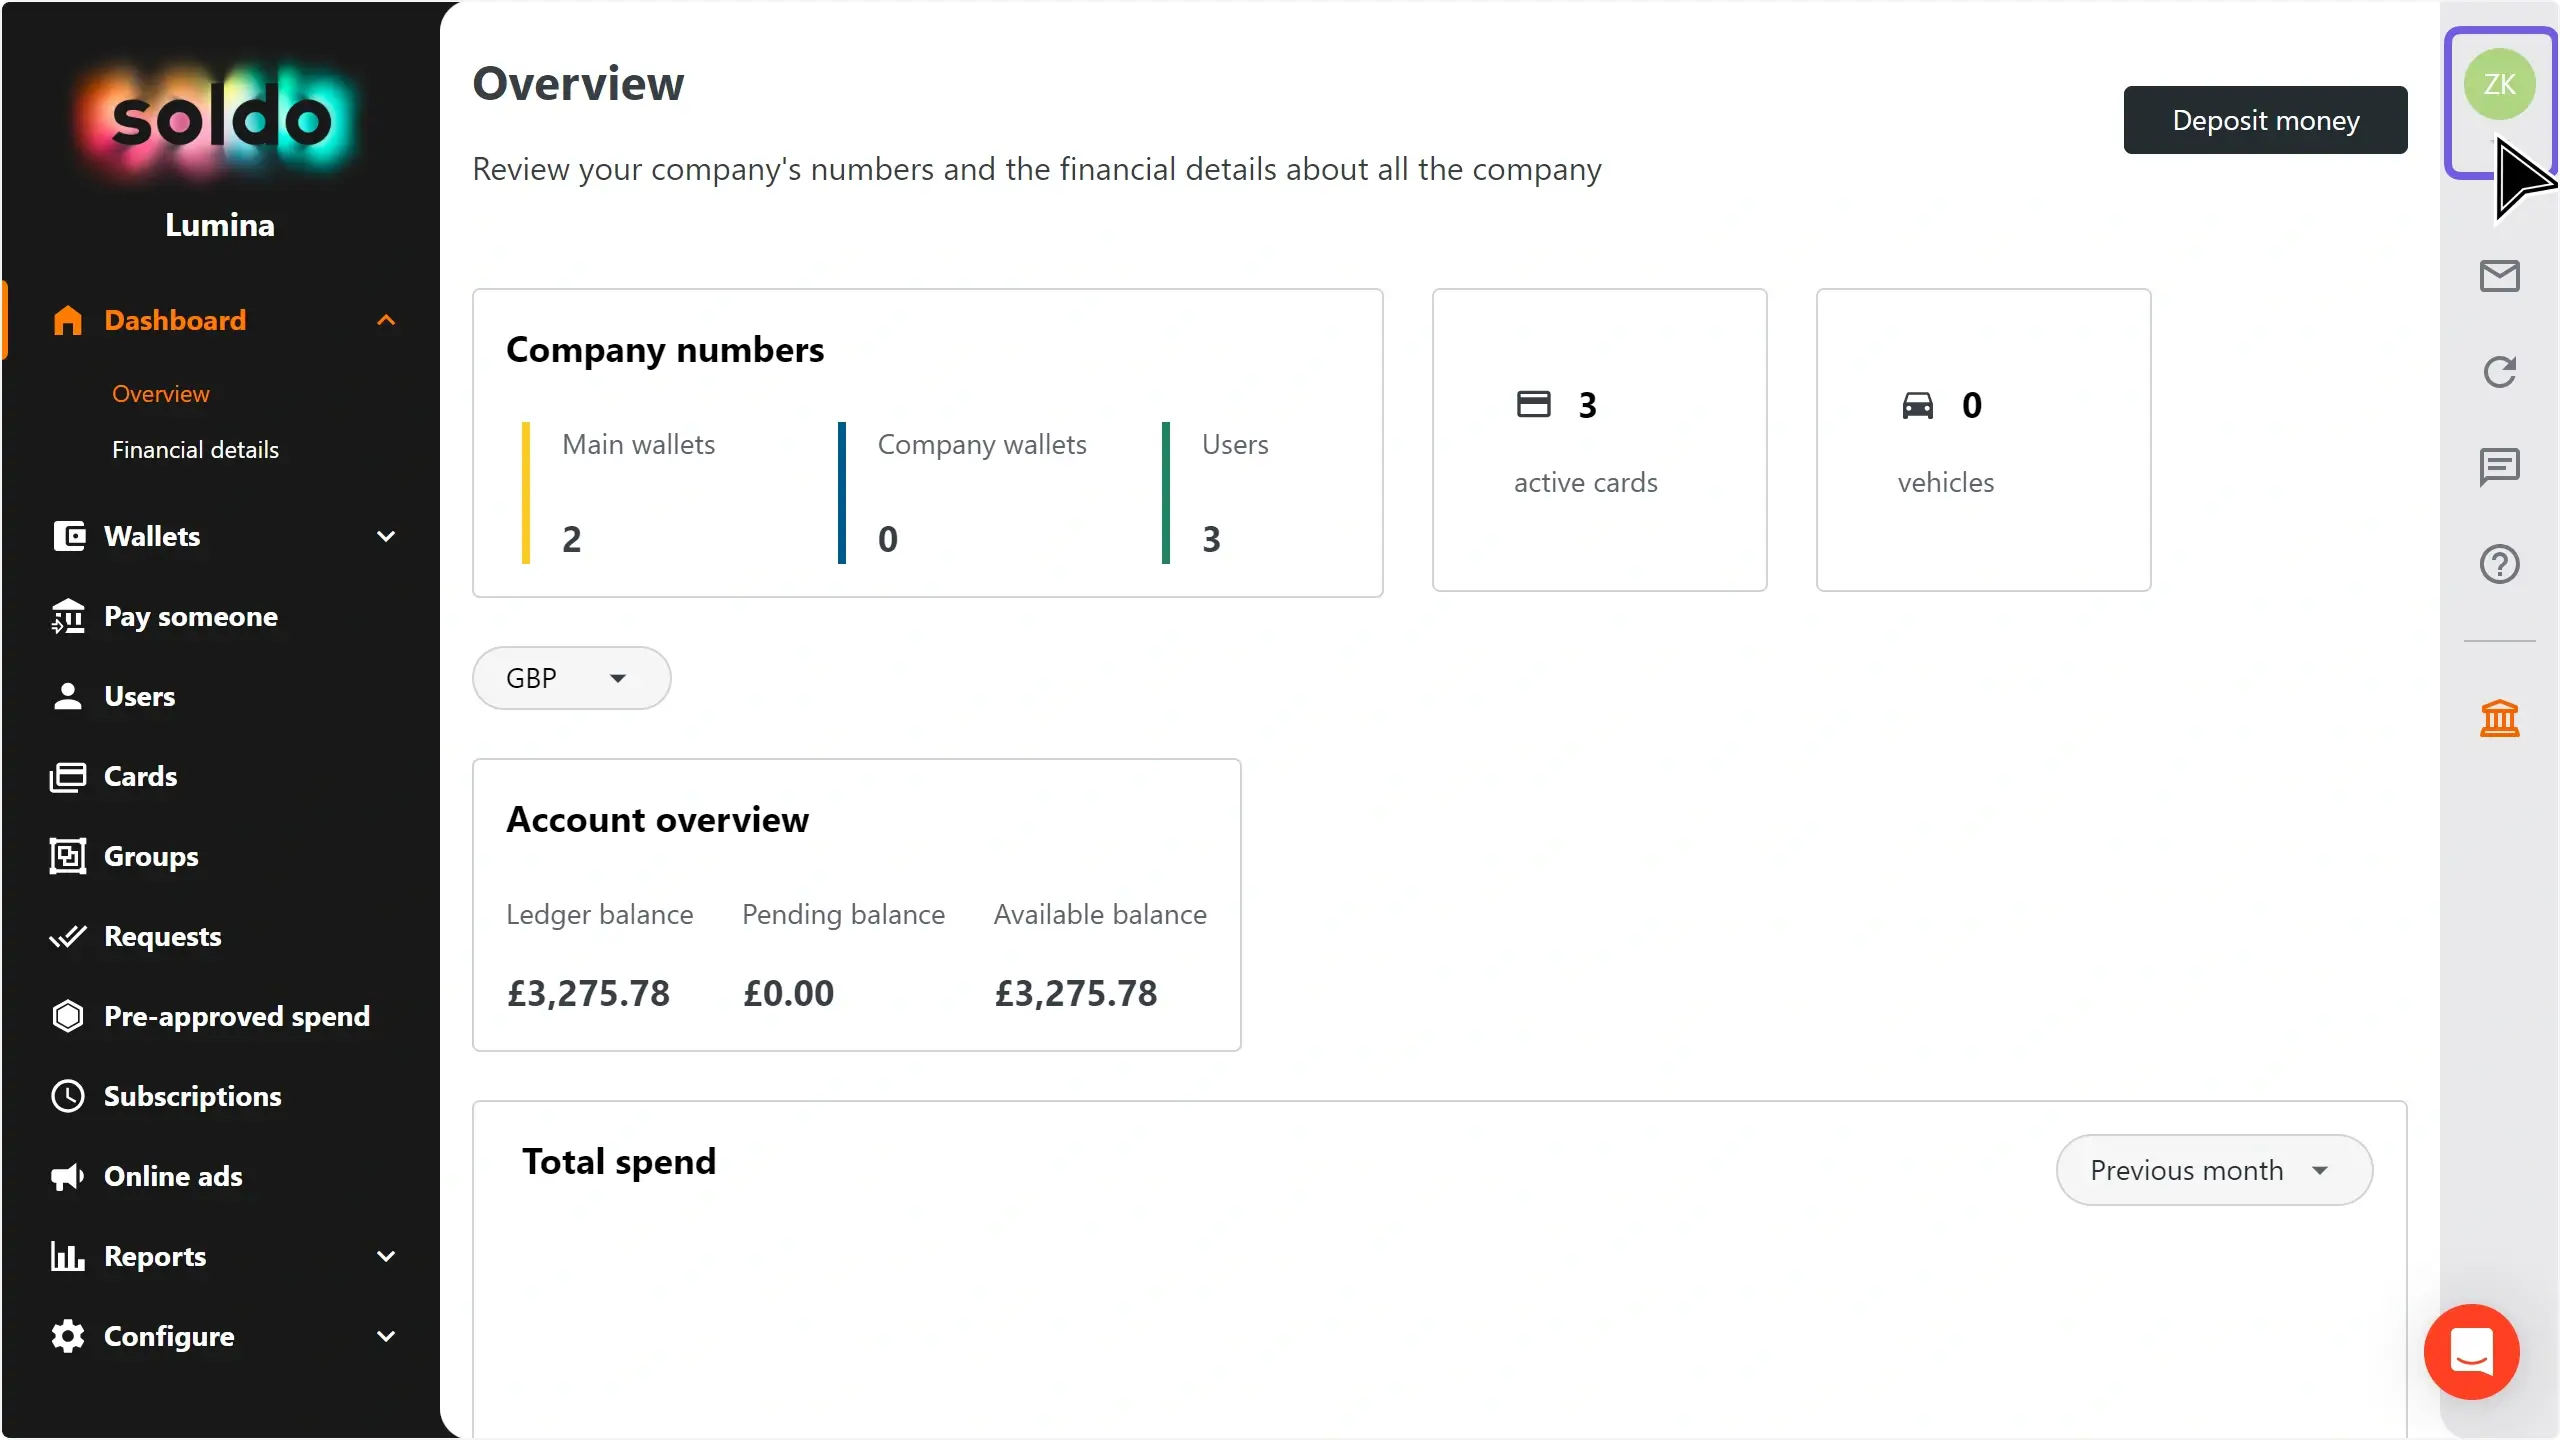
Task: Click the refresh icon in right rail
Action: (x=2499, y=372)
